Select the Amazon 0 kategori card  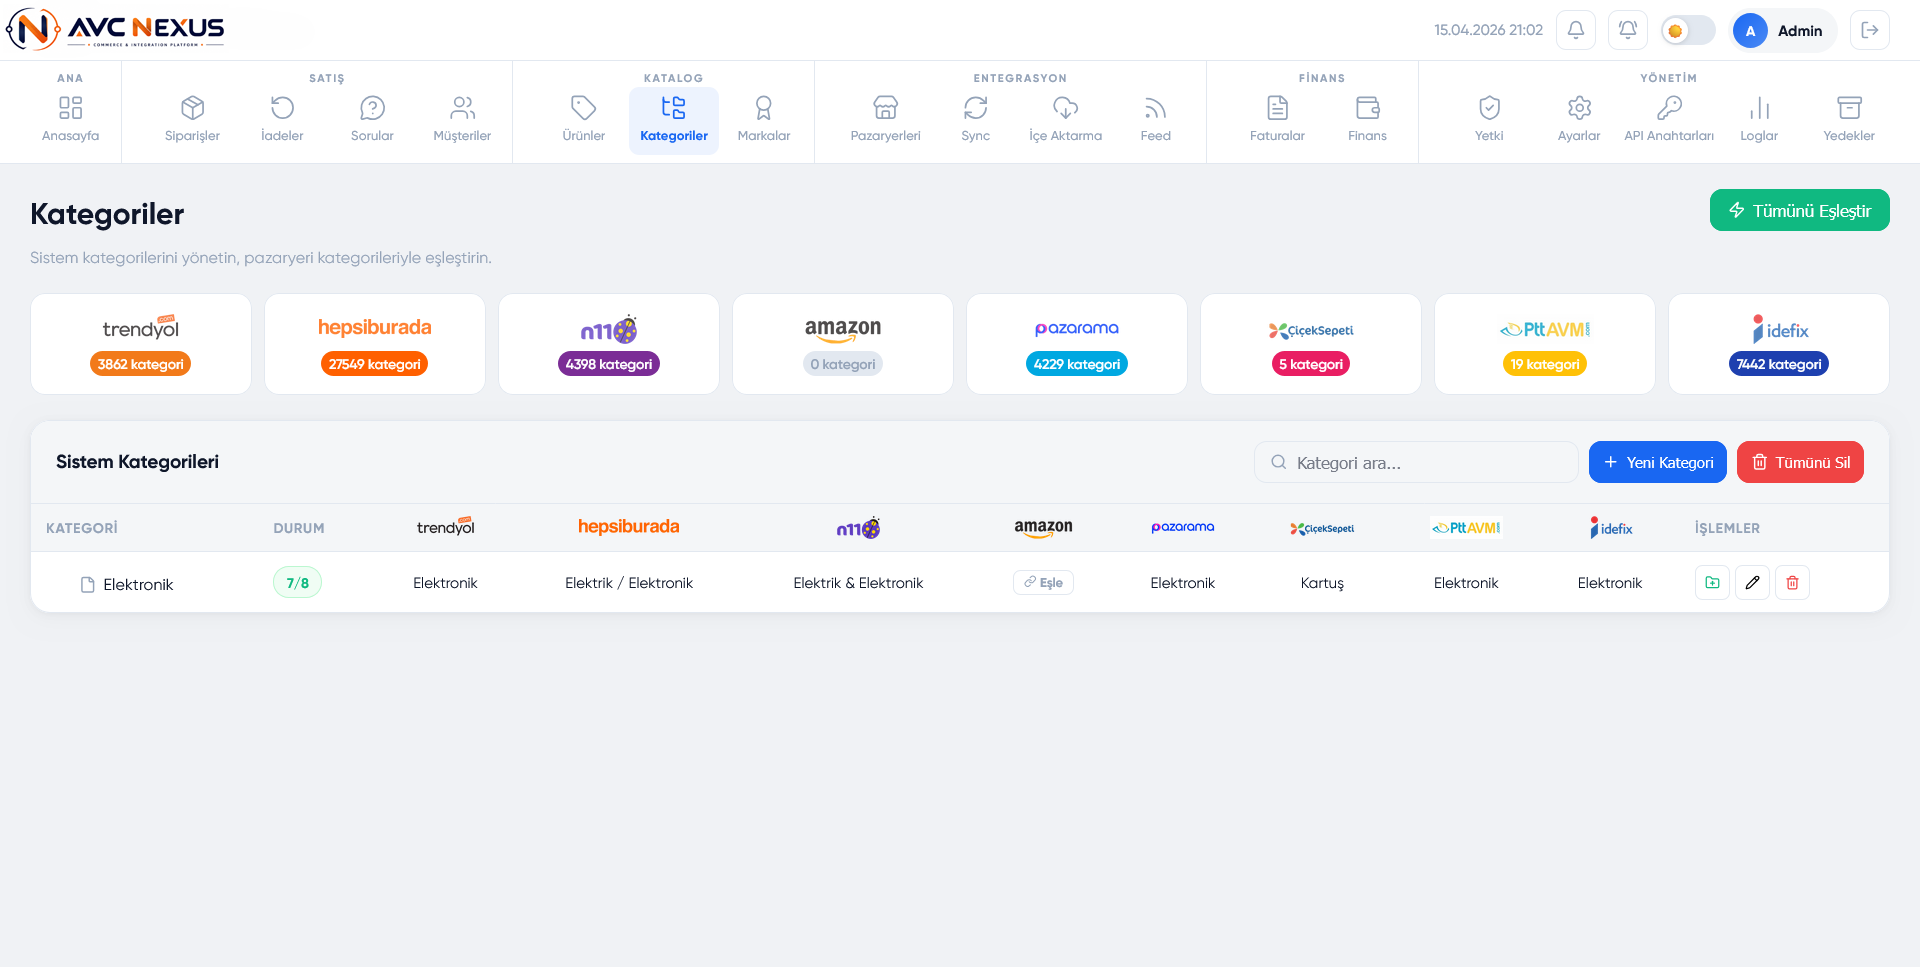[x=843, y=344]
